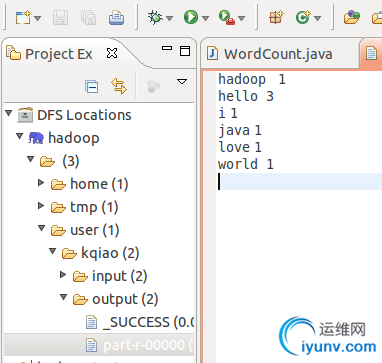
Task: Collapse the root (3) folder
Action: pos(31,159)
